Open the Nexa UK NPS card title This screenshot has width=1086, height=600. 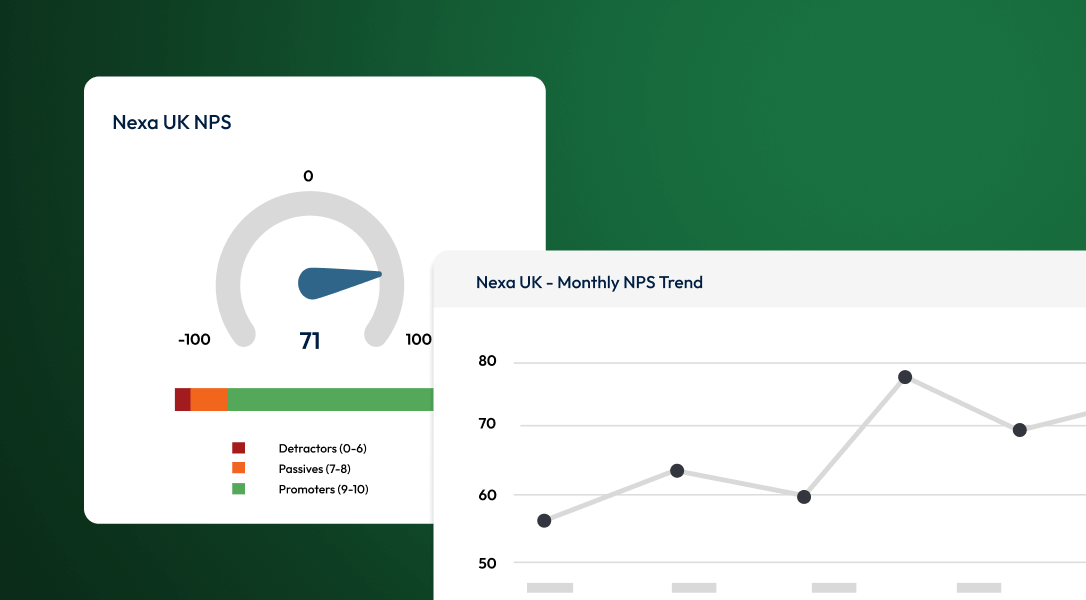coord(171,121)
